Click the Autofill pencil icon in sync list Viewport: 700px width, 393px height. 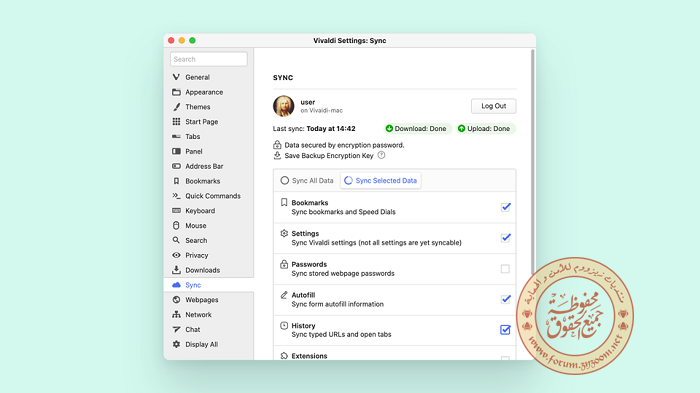284,295
